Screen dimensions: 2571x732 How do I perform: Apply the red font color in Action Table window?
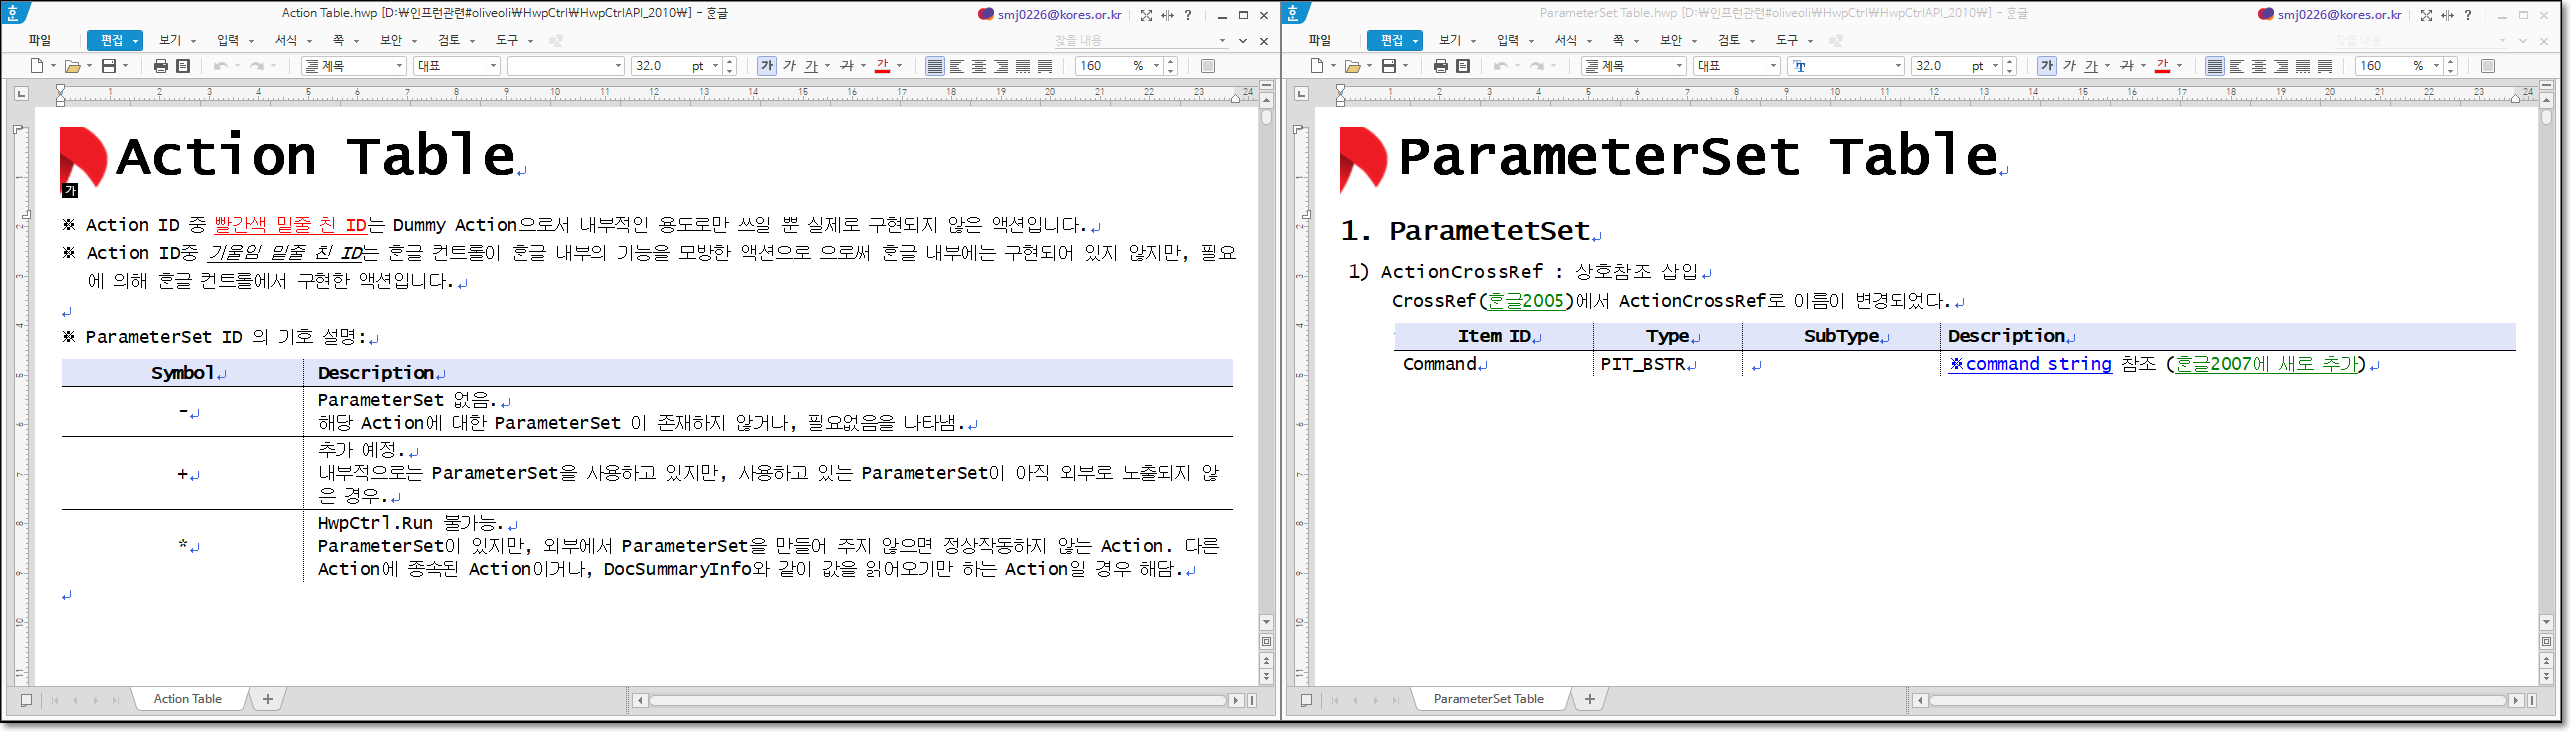coord(882,66)
